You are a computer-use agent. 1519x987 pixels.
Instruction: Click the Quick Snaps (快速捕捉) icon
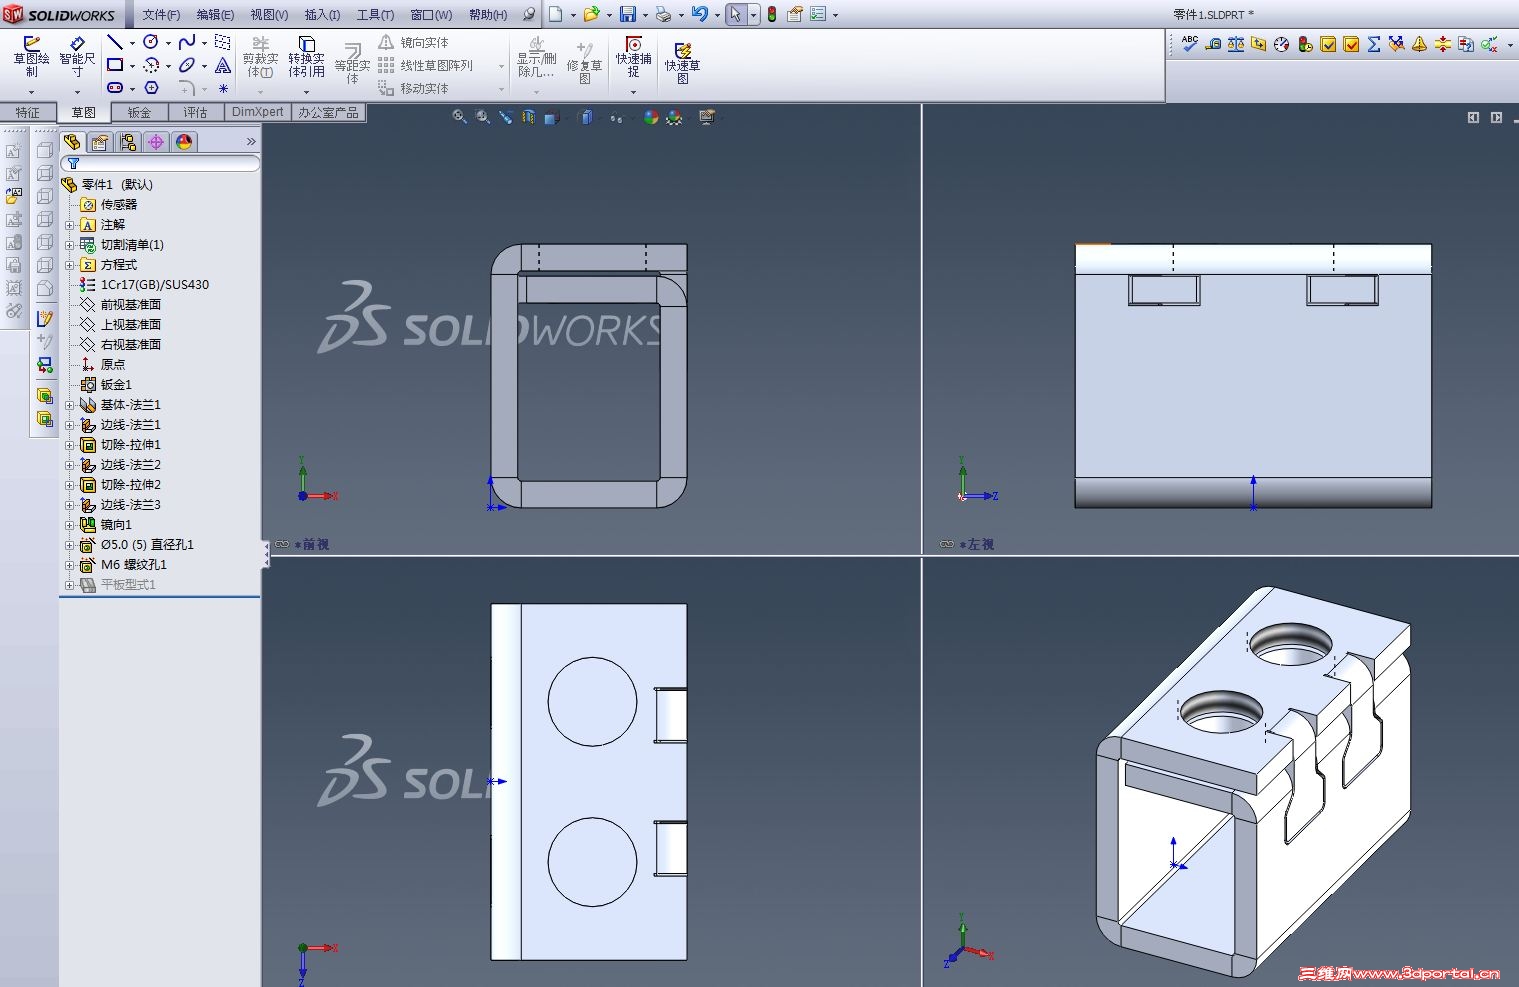click(x=634, y=43)
